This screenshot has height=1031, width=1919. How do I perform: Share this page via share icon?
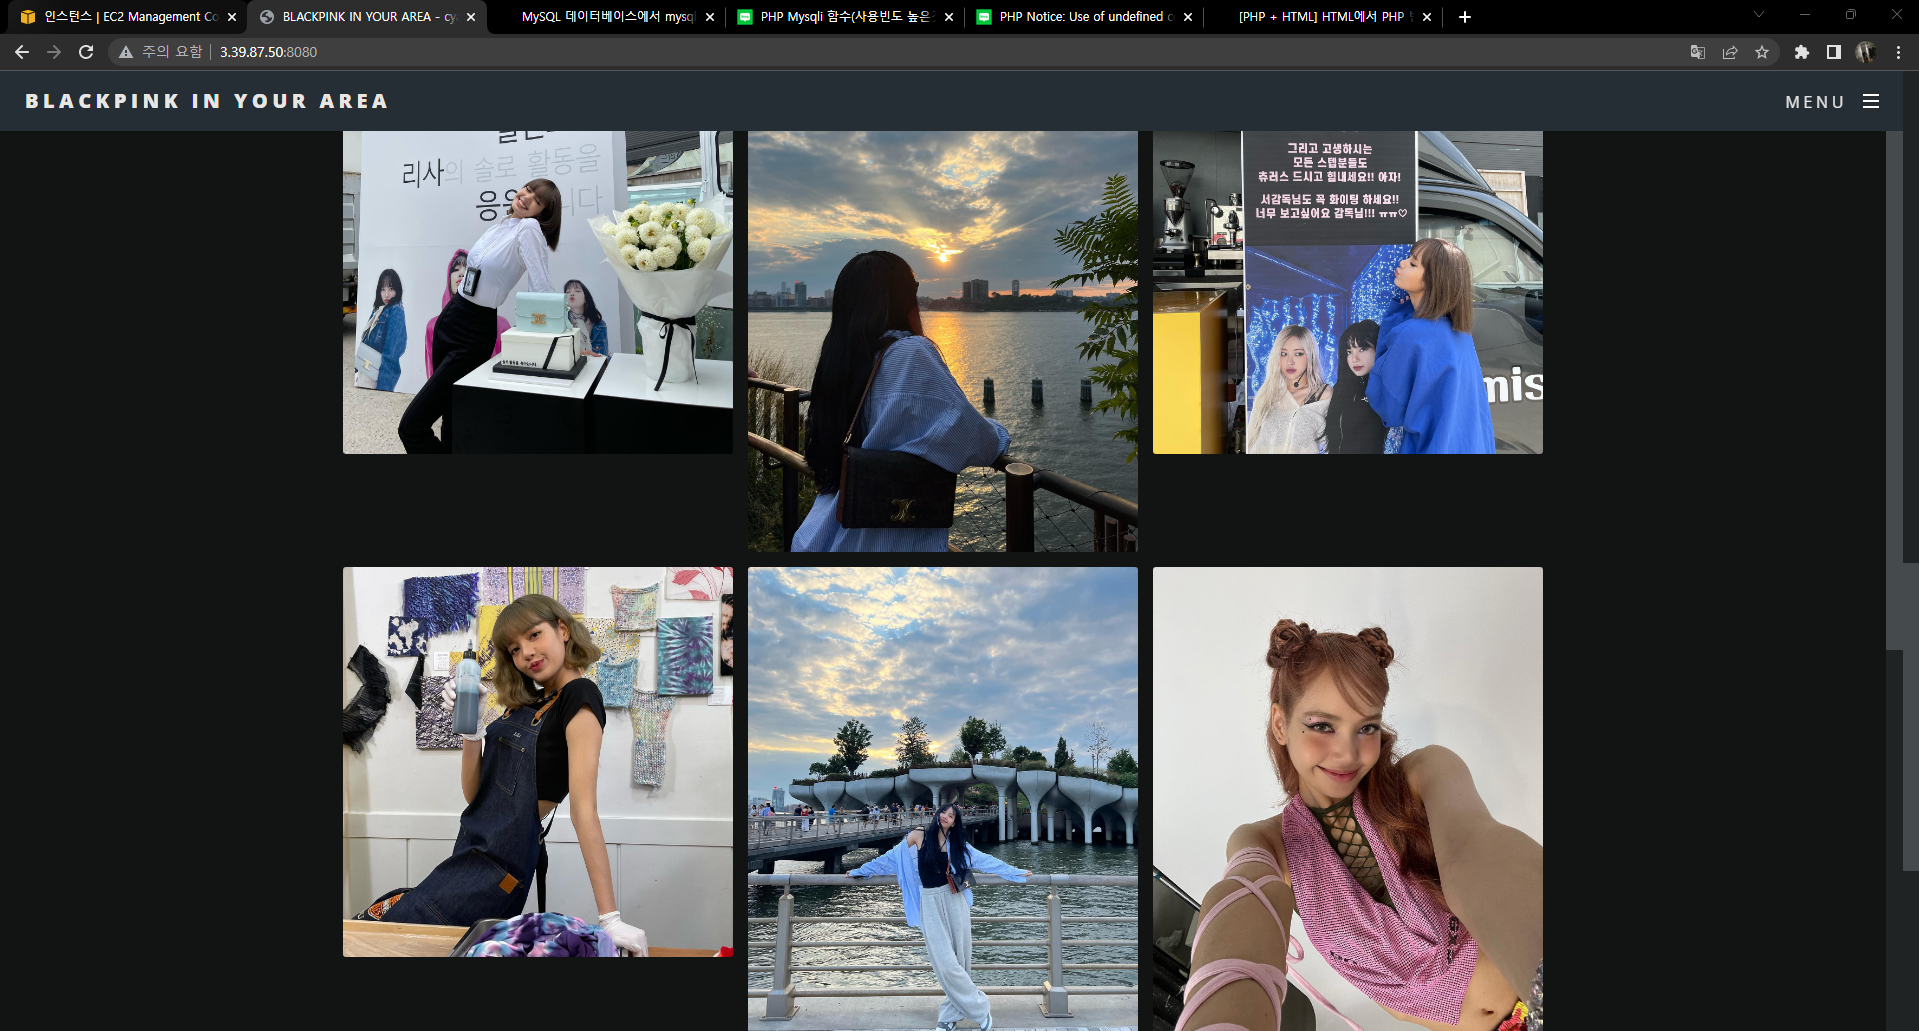(x=1730, y=52)
